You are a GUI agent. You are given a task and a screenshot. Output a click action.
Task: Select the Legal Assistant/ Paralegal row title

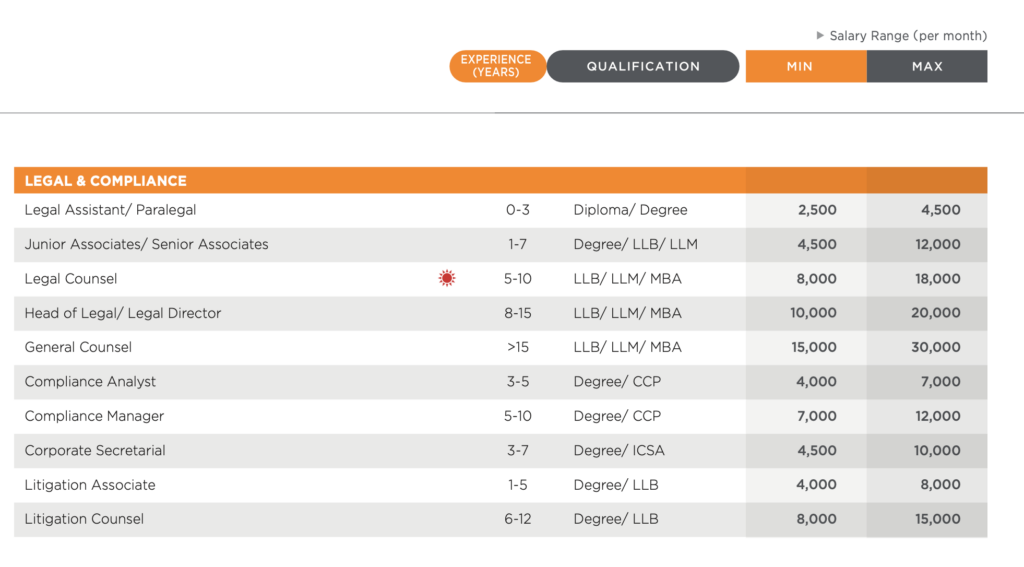(x=110, y=210)
